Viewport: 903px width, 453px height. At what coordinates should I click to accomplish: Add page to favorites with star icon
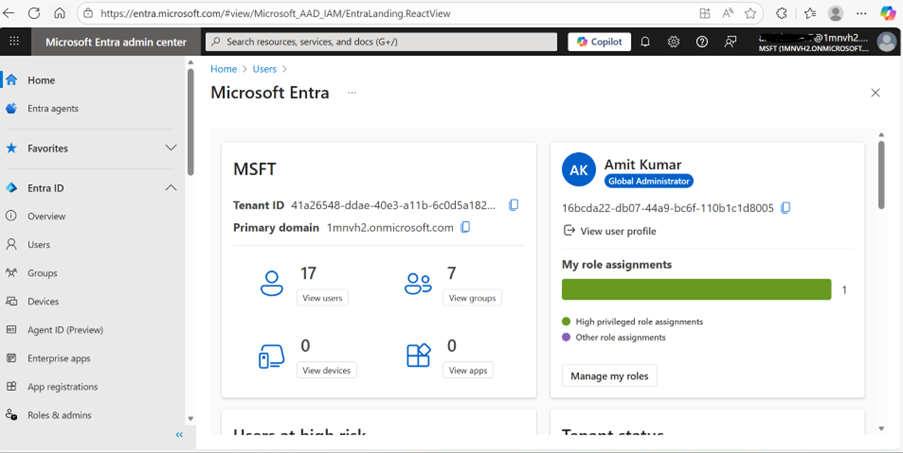(x=750, y=13)
